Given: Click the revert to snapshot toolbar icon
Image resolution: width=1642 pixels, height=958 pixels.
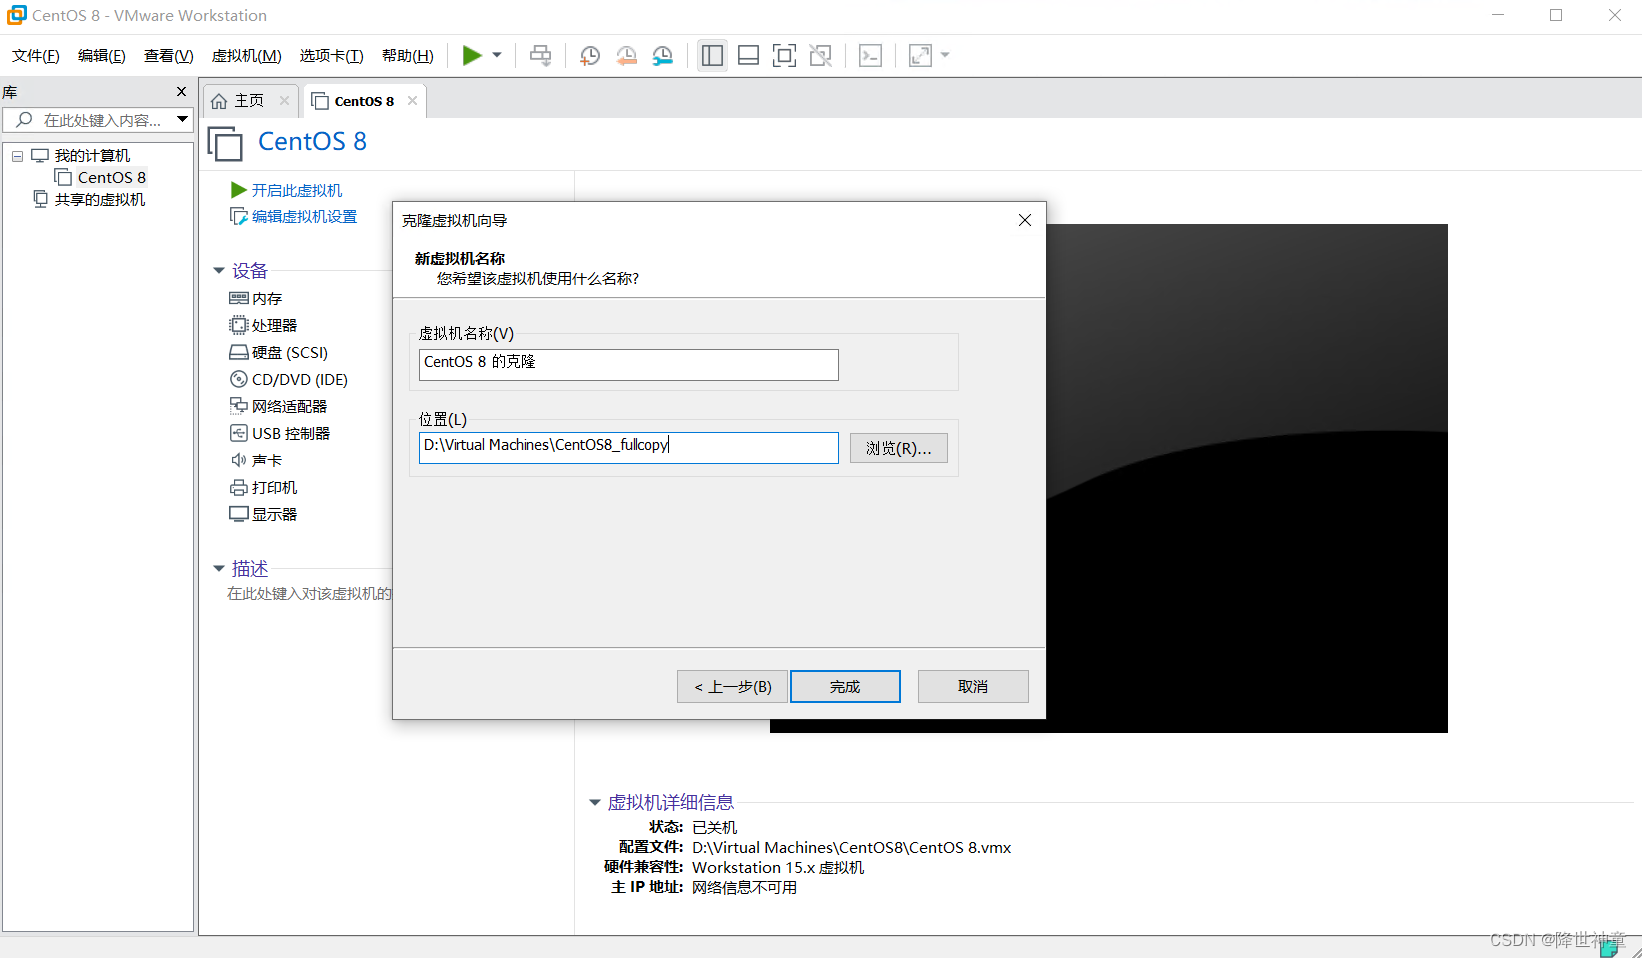Looking at the screenshot, I should coord(627,56).
